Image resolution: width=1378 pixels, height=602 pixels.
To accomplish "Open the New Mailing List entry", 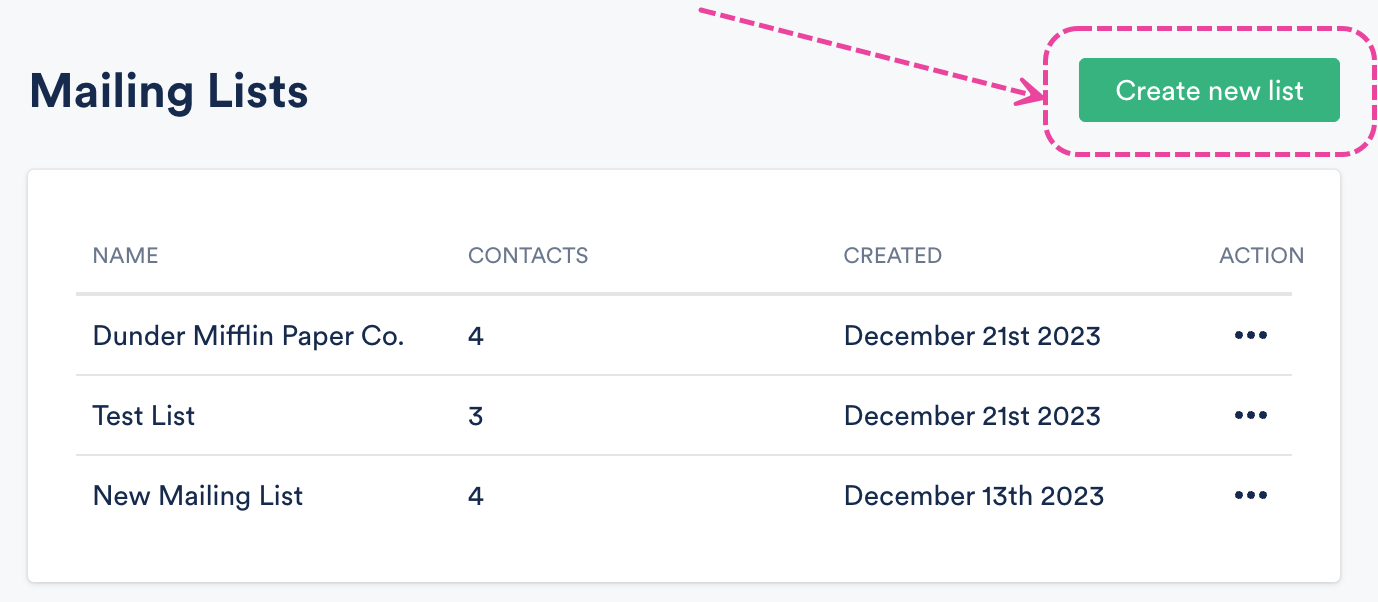I will pyautogui.click(x=198, y=496).
